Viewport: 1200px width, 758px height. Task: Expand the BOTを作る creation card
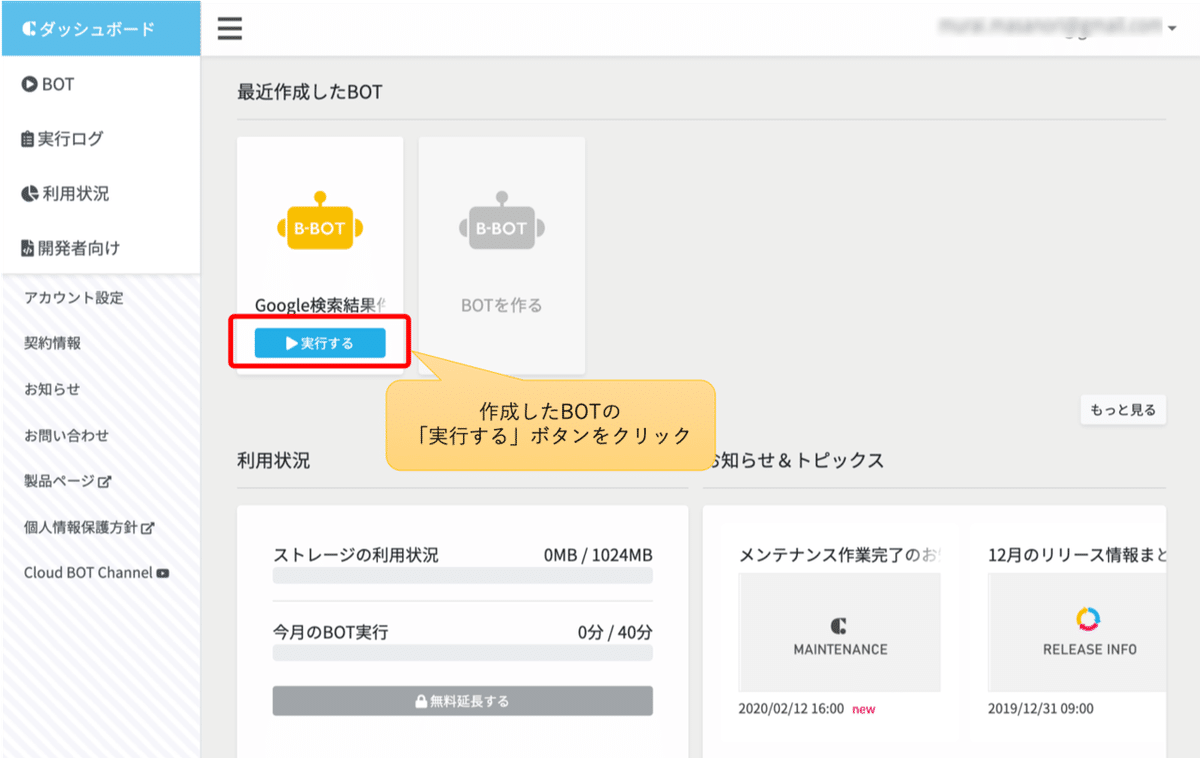(501, 255)
